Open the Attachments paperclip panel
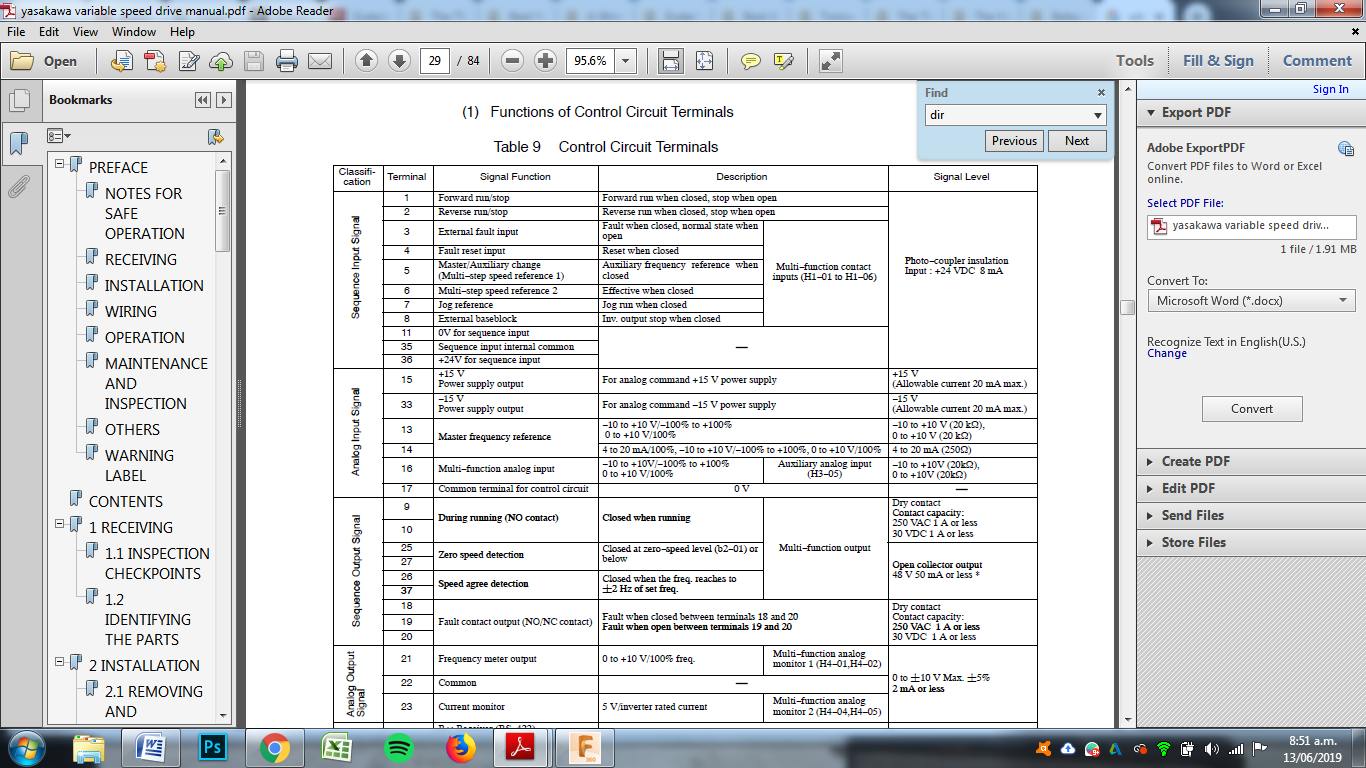This screenshot has width=1366, height=768. tap(19, 186)
